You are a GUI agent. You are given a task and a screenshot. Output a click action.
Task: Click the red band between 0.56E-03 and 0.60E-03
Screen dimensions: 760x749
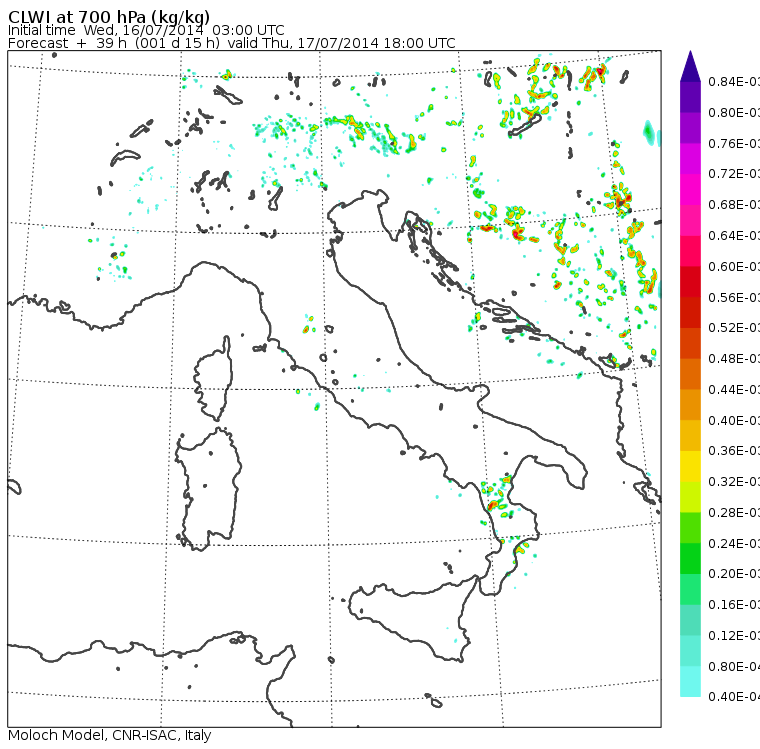[x=690, y=282]
